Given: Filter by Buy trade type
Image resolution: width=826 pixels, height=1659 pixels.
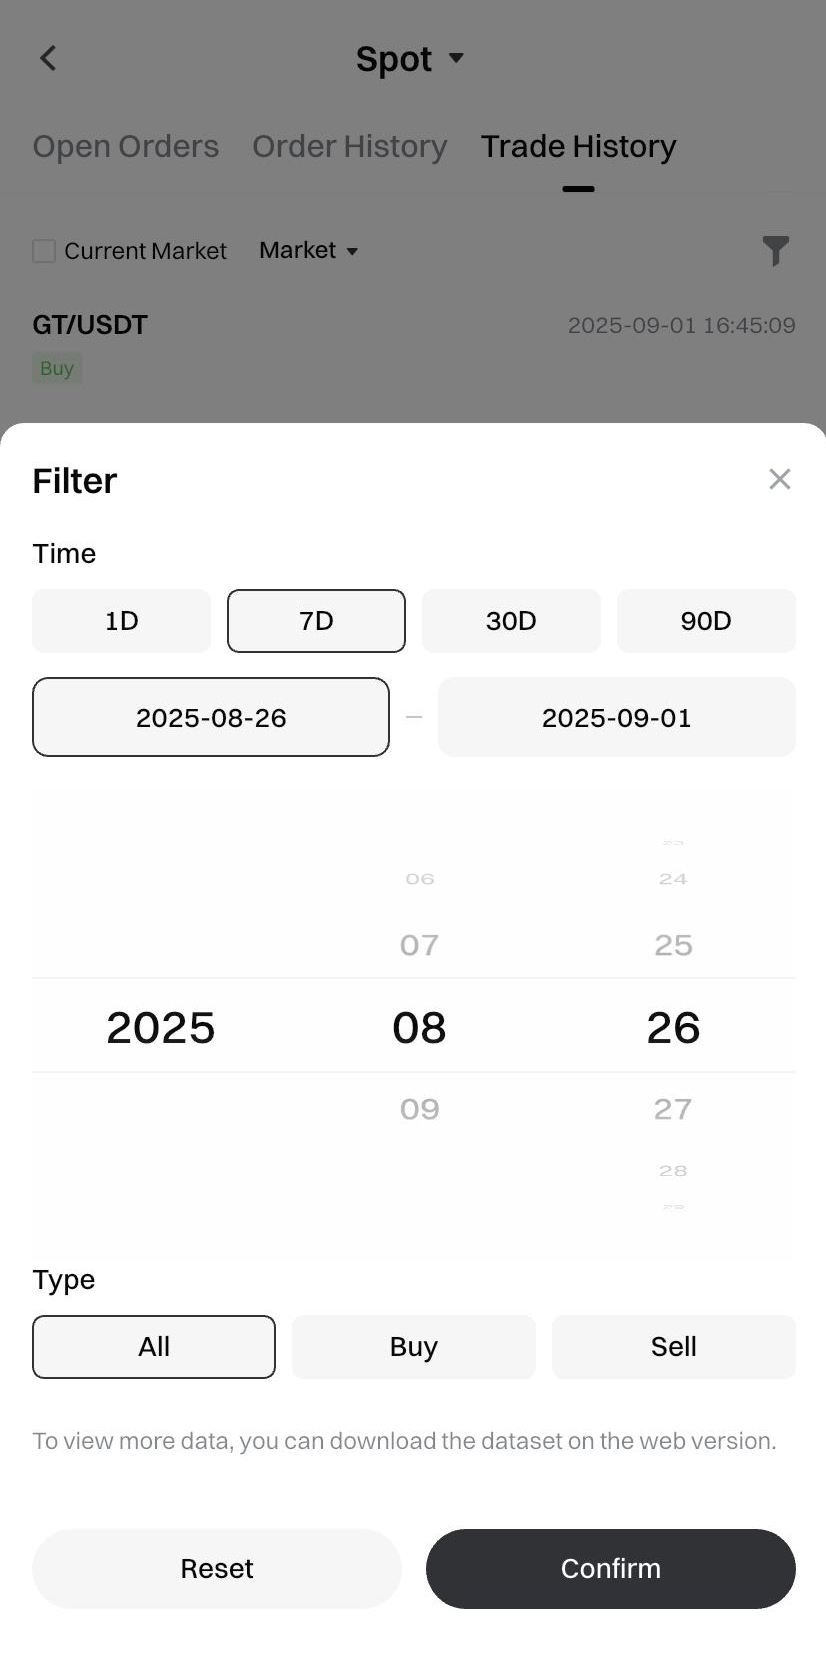Looking at the screenshot, I should pos(414,1347).
